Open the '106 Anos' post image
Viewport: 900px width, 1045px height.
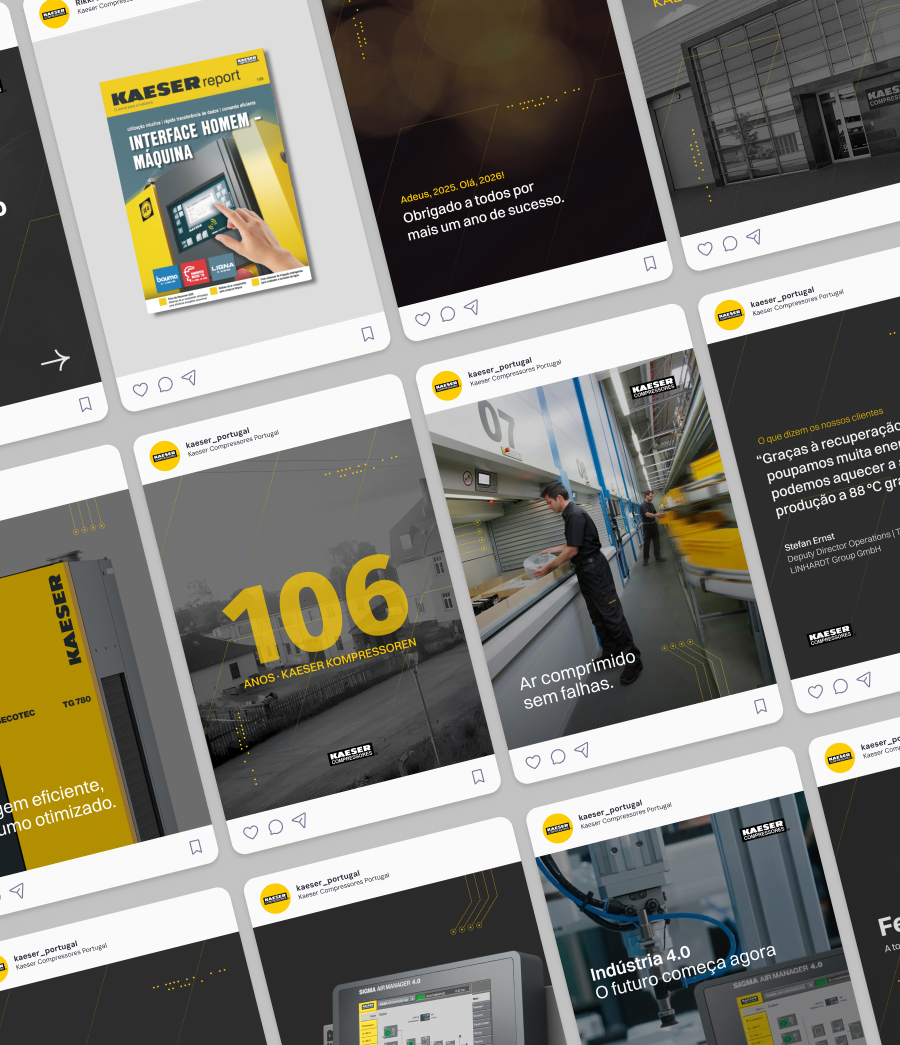[x=319, y=619]
